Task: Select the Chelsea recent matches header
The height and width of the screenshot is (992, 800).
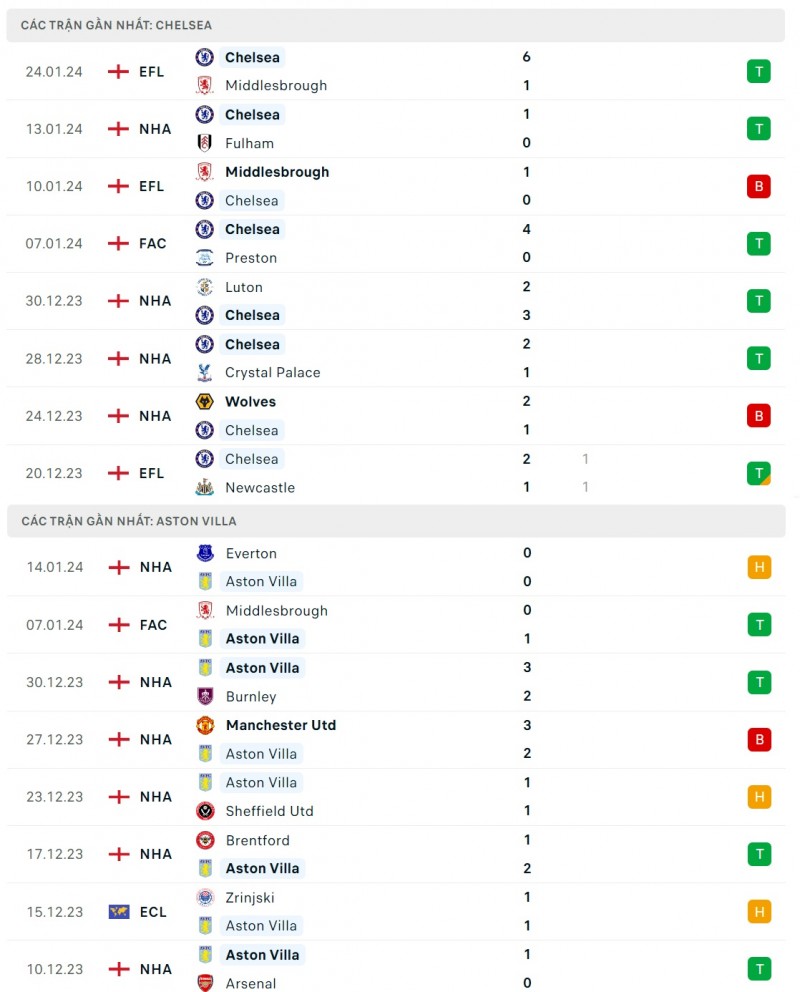Action: click(x=116, y=25)
